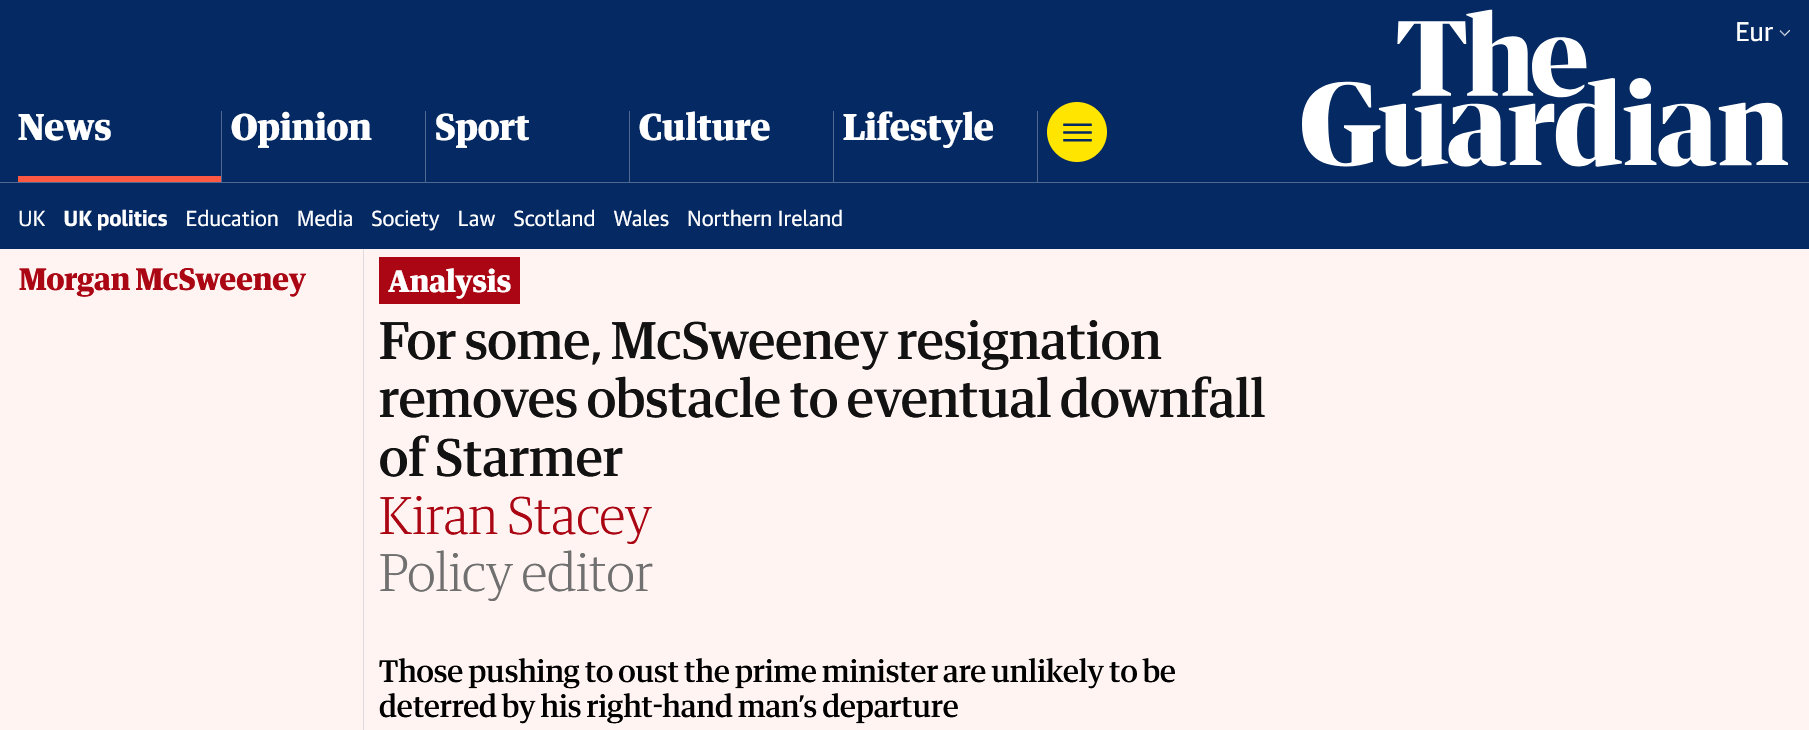Click The Guardian logo
This screenshot has height=730, width=1809.
(x=1543, y=92)
